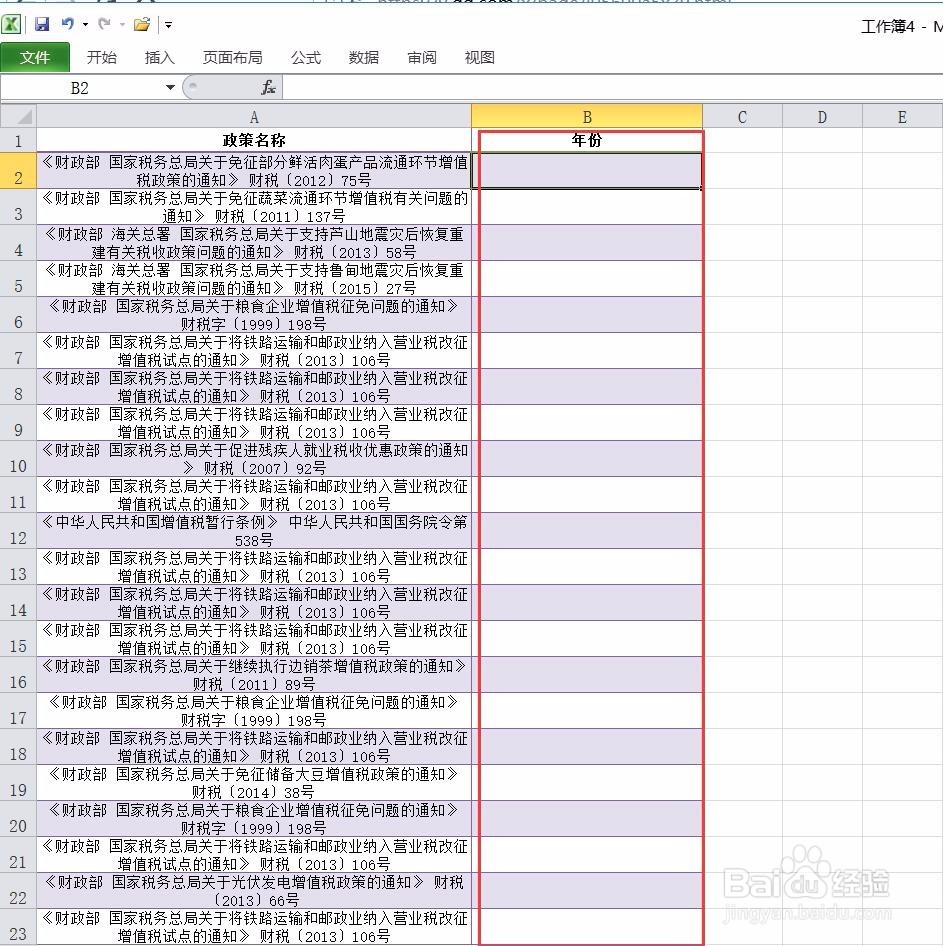943x946 pixels.
Task: Open the Undo history dropdown arrow
Action: [84, 23]
